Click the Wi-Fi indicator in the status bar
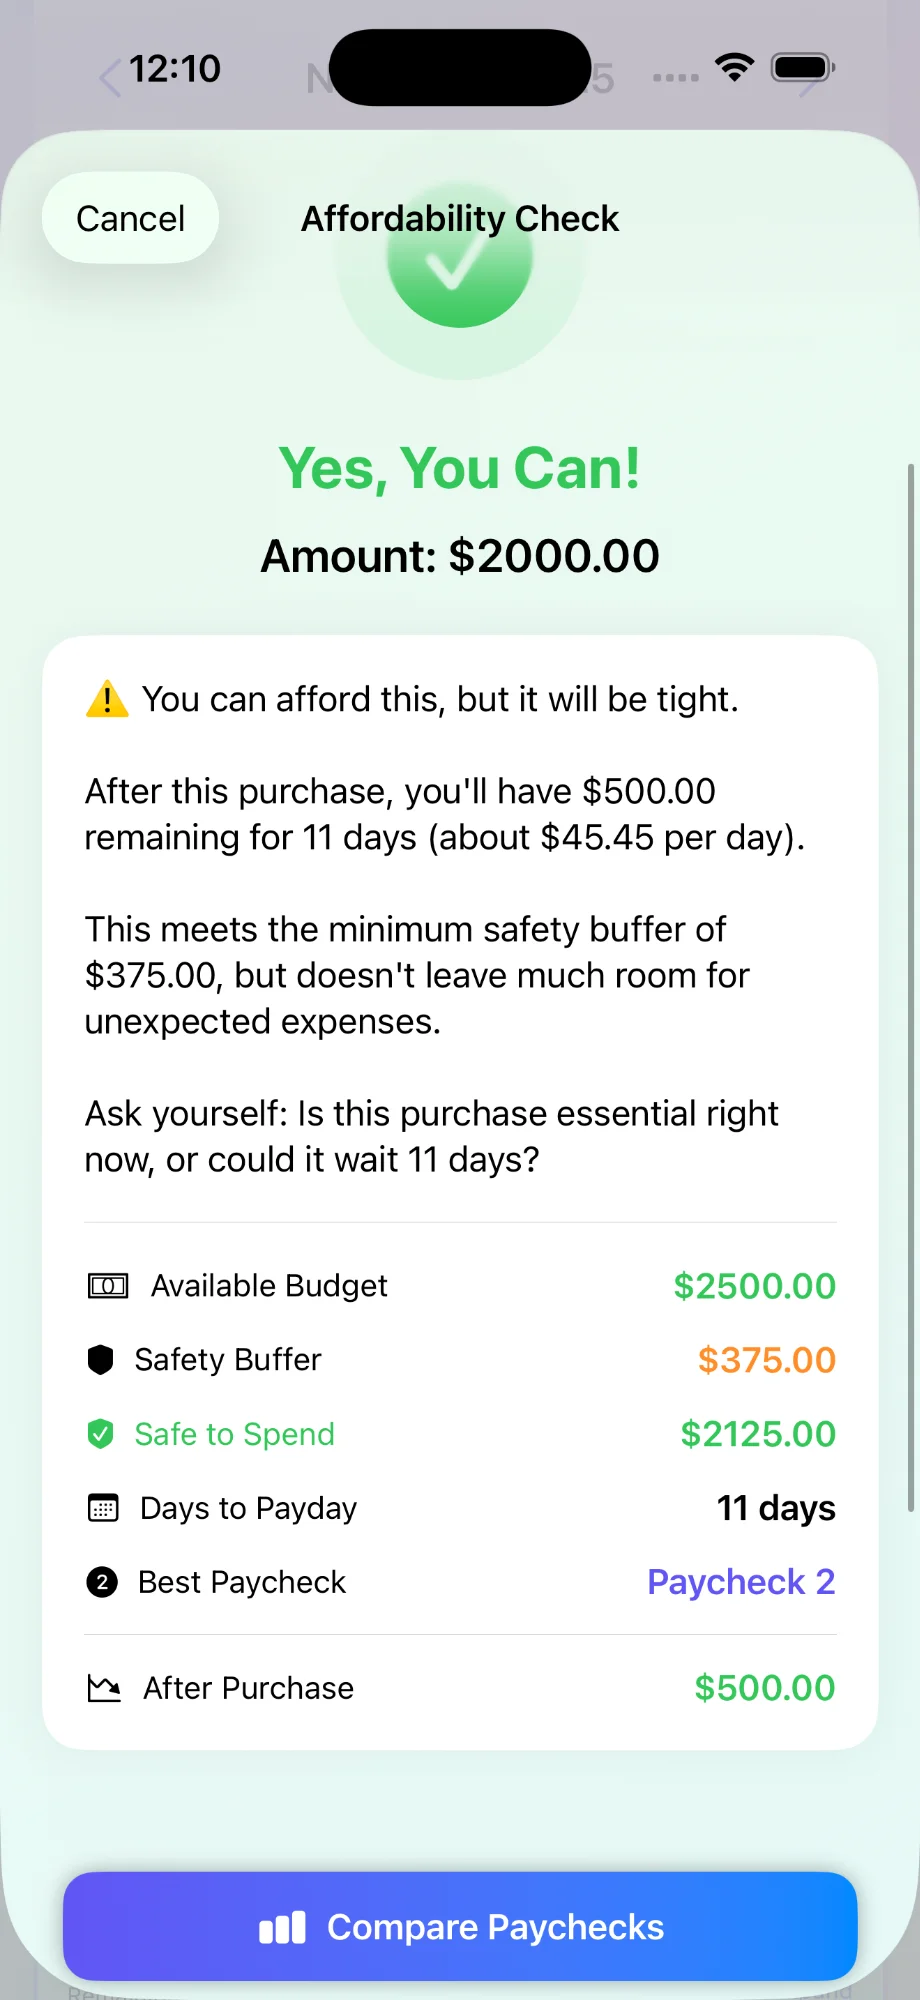920x2000 pixels. tap(733, 67)
